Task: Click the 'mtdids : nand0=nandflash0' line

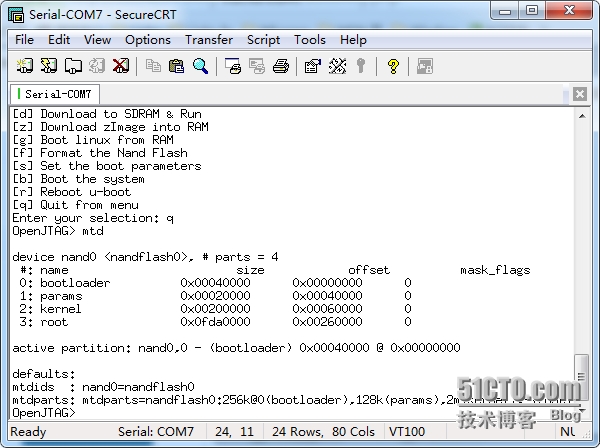Action: [103, 387]
